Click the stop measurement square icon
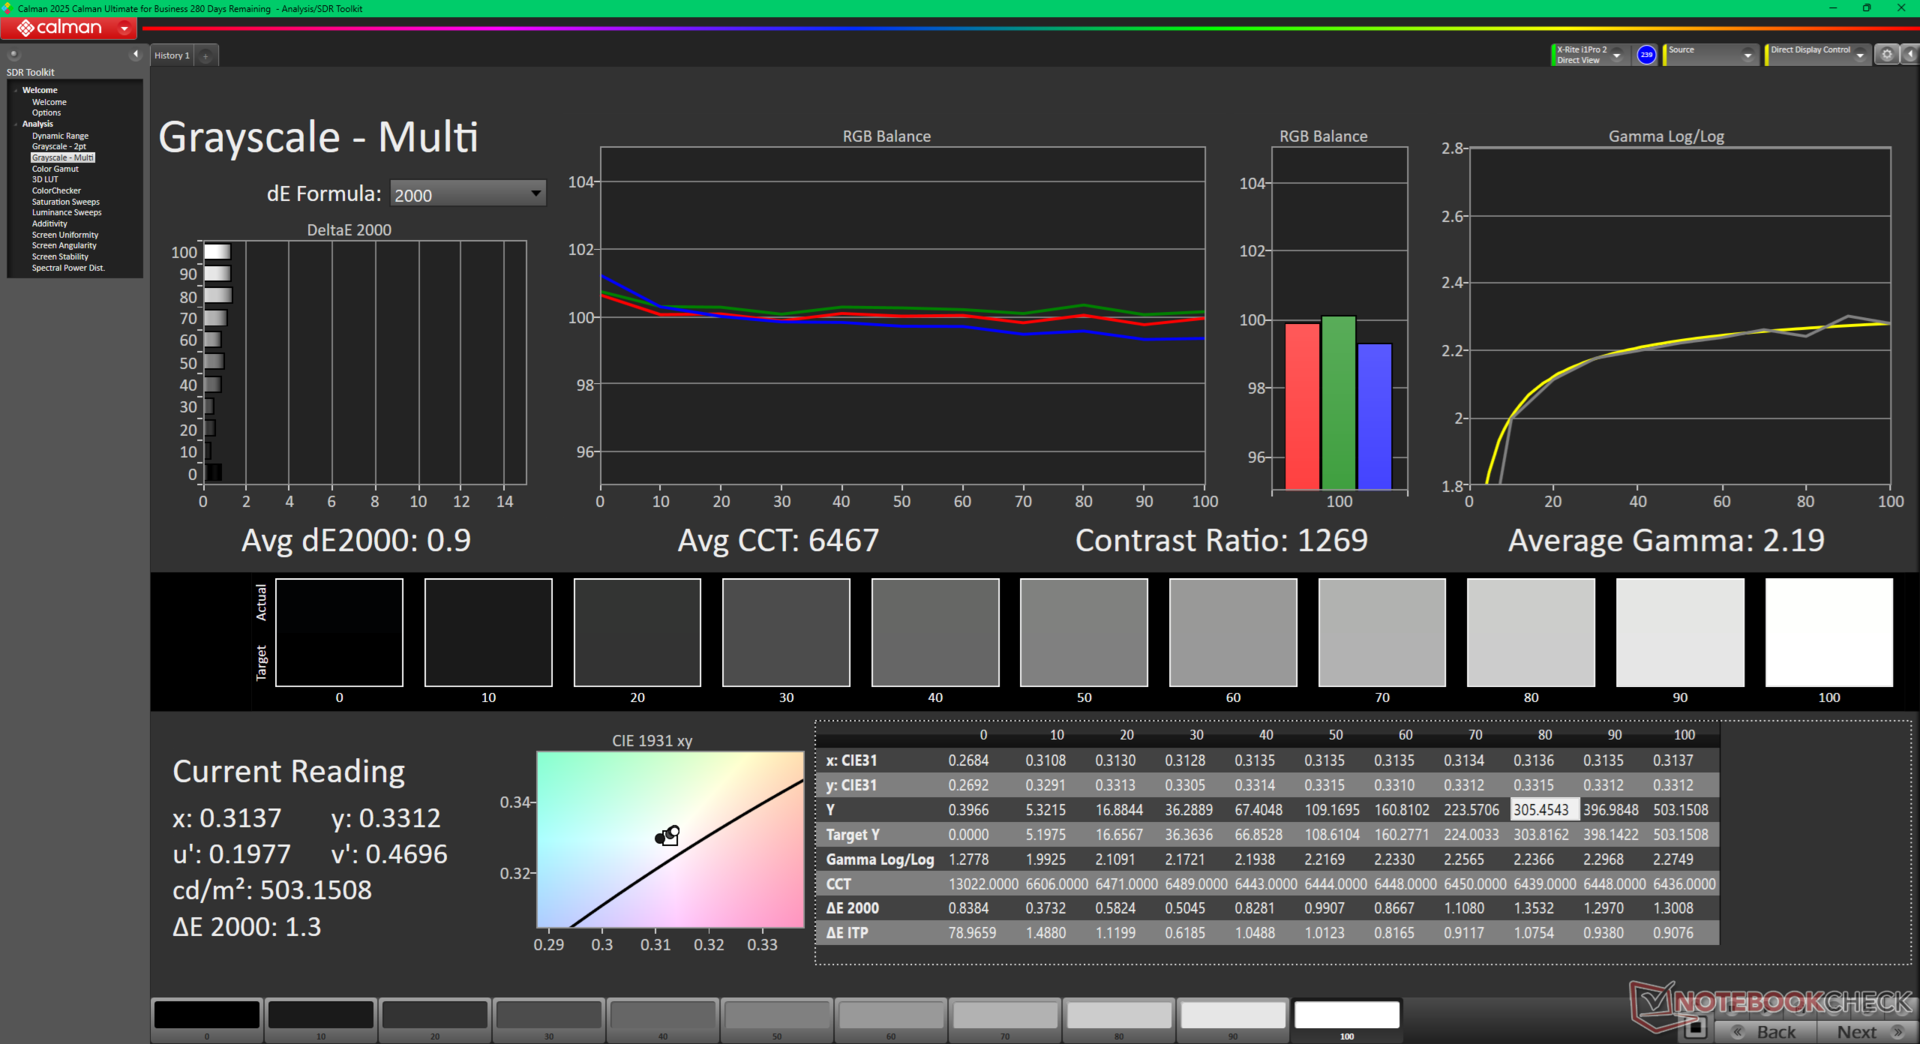 (x=1694, y=1027)
